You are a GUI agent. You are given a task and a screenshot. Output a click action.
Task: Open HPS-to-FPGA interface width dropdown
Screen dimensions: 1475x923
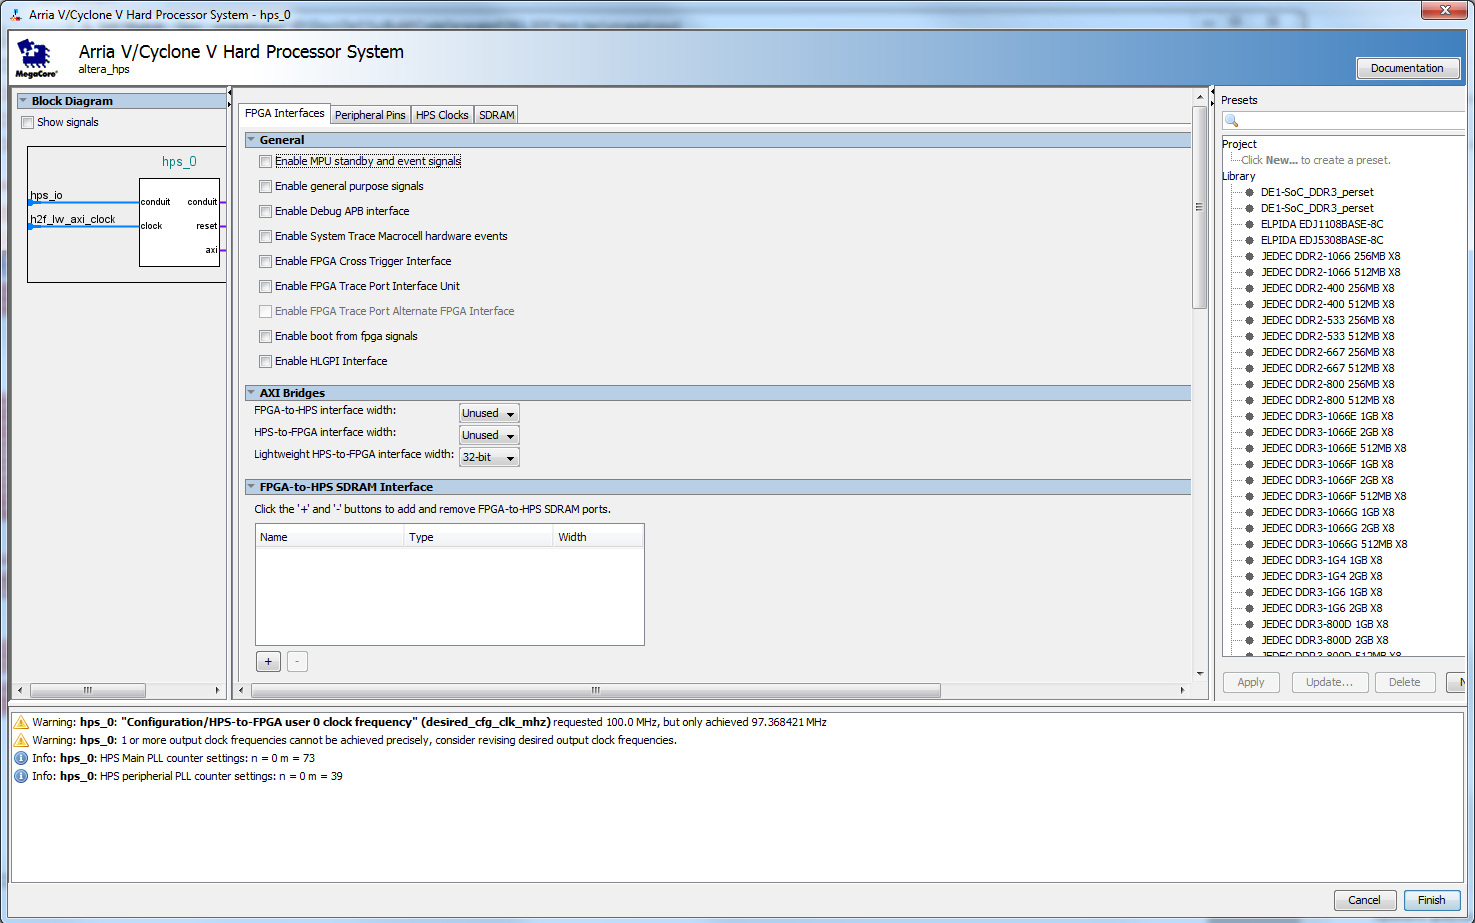[x=489, y=435]
